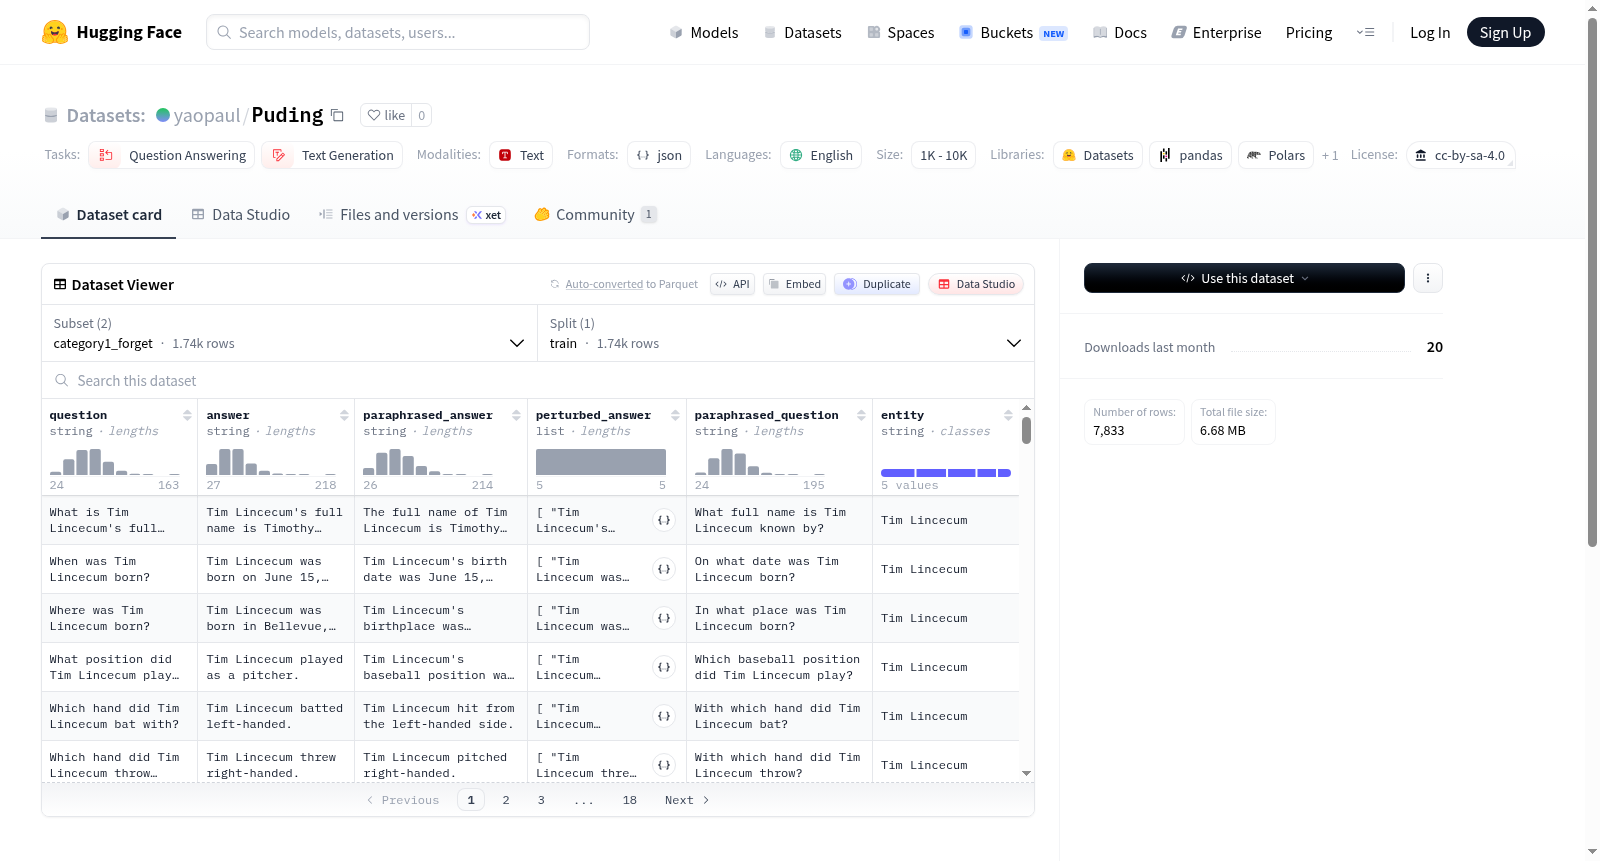This screenshot has height=861, width=1600.
Task: Click the Duplicate button
Action: pyautogui.click(x=877, y=284)
